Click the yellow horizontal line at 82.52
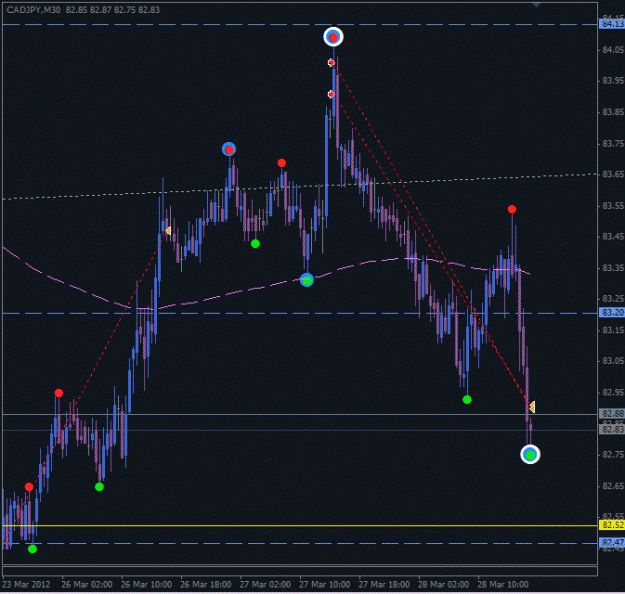Viewport: 625px width, 594px height. [300, 525]
